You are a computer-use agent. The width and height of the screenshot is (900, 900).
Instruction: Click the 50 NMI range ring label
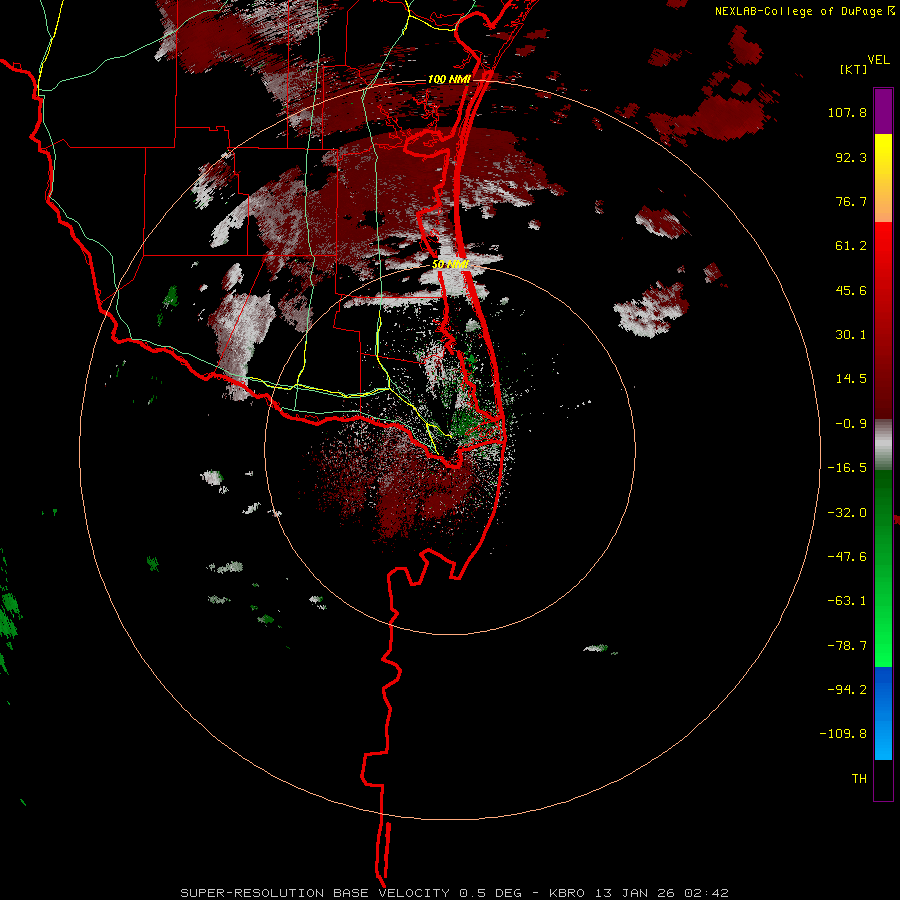tap(451, 264)
